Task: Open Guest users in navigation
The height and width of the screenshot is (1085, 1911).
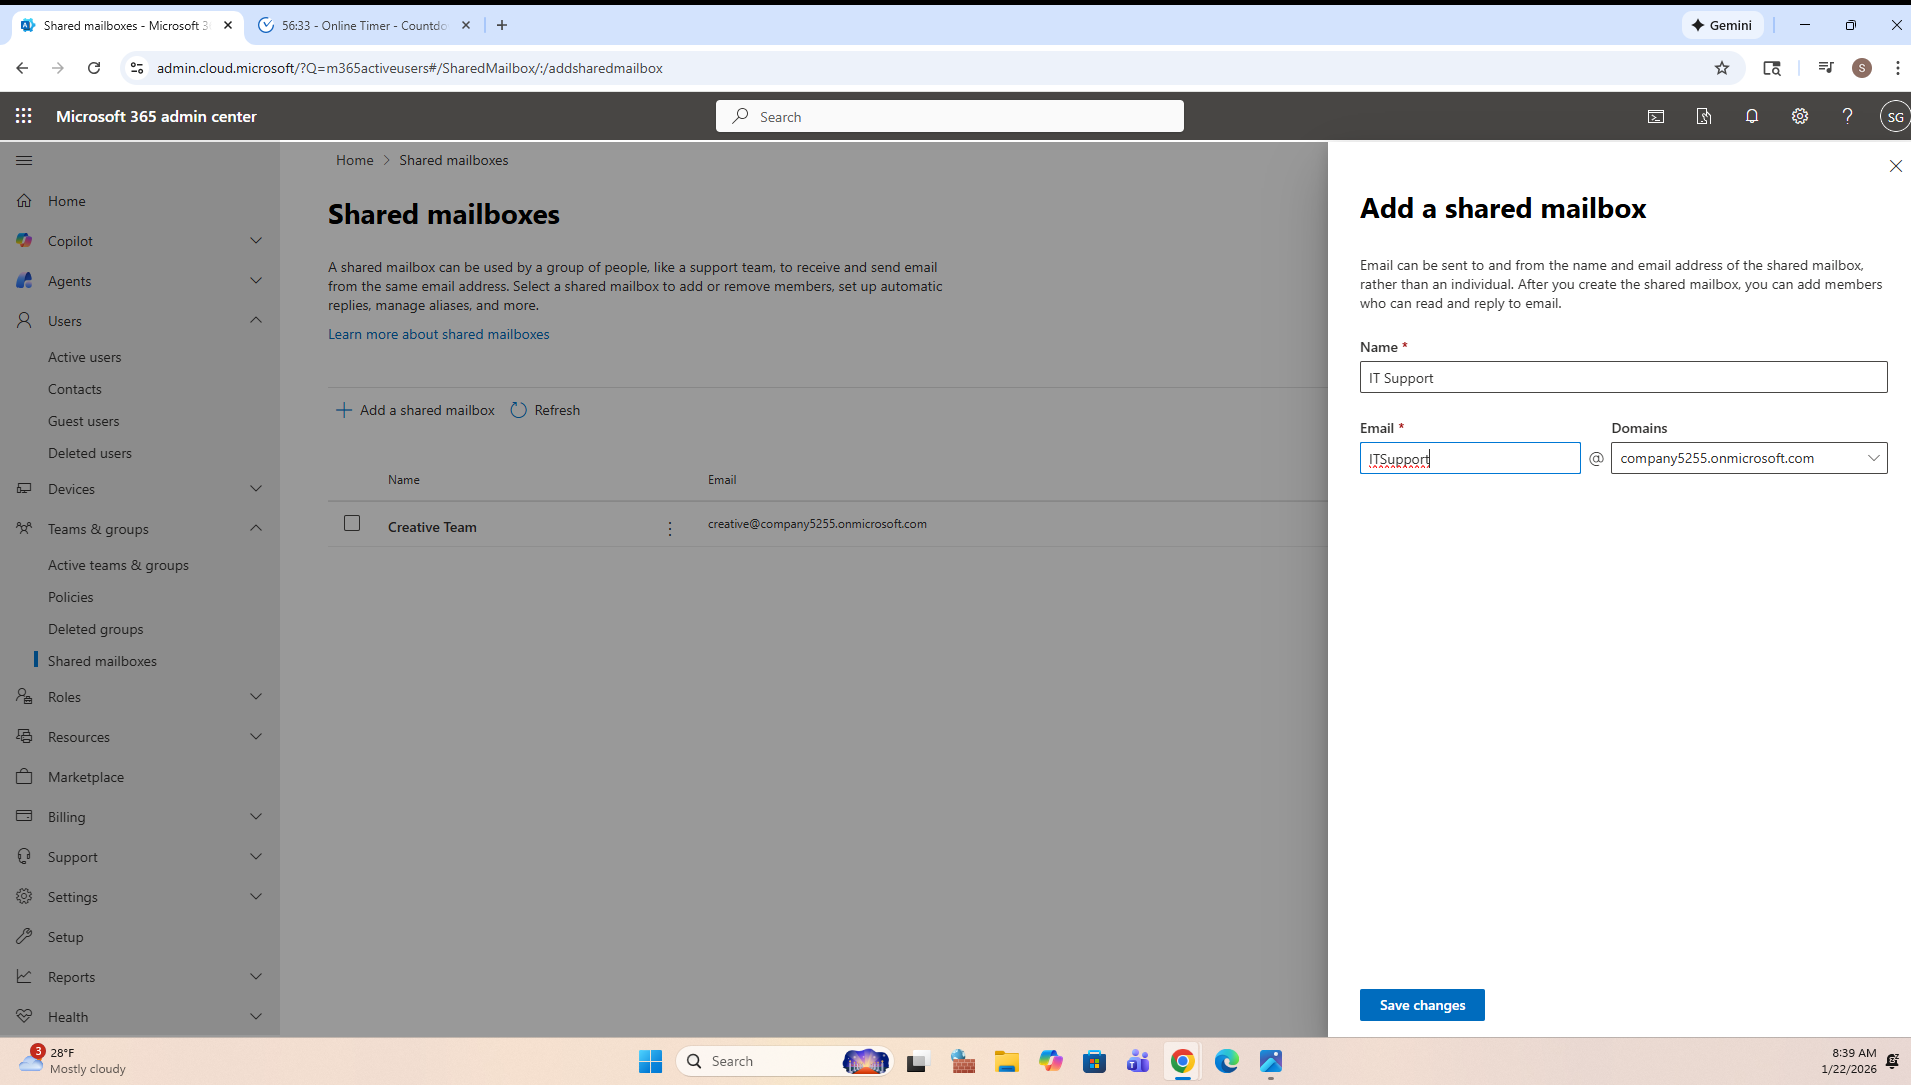Action: [83, 421]
